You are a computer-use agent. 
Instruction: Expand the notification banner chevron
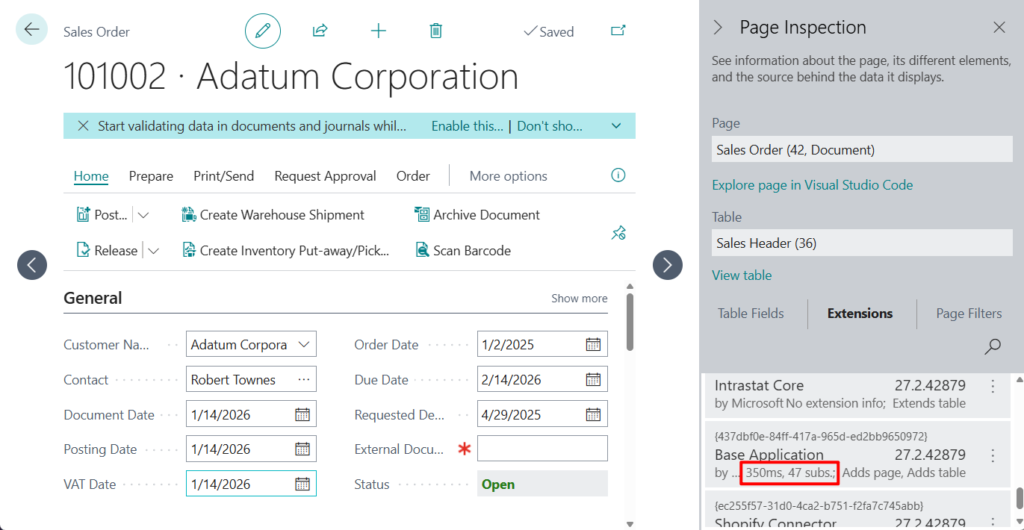pos(616,126)
